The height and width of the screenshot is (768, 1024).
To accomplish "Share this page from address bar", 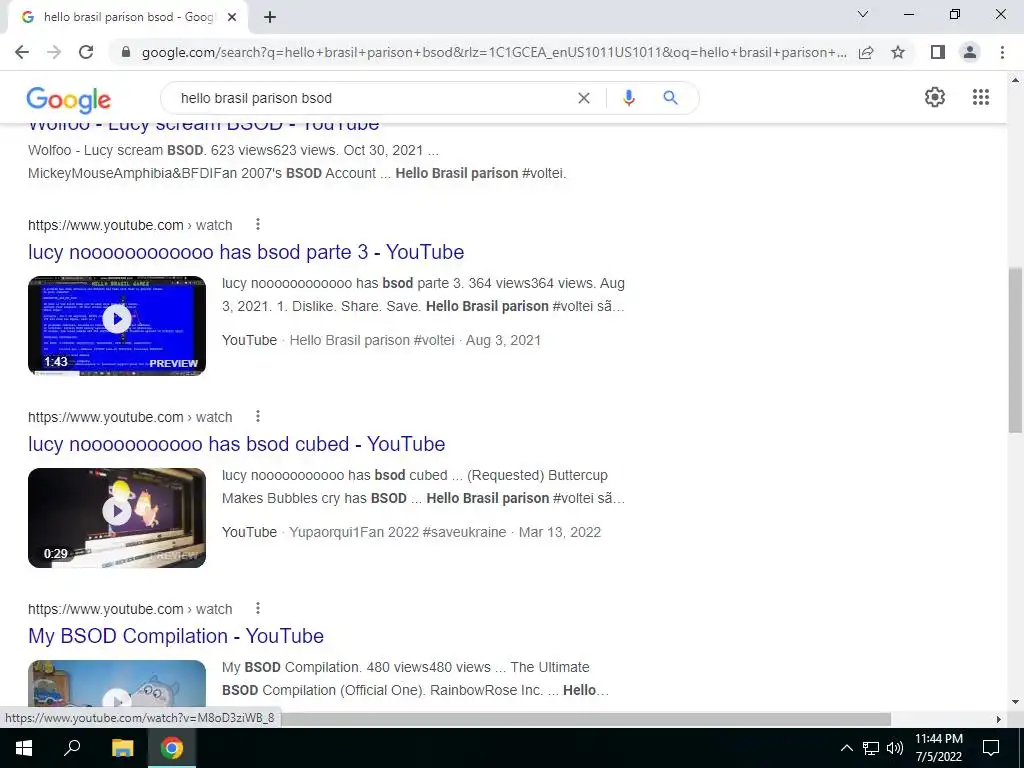I will click(866, 52).
